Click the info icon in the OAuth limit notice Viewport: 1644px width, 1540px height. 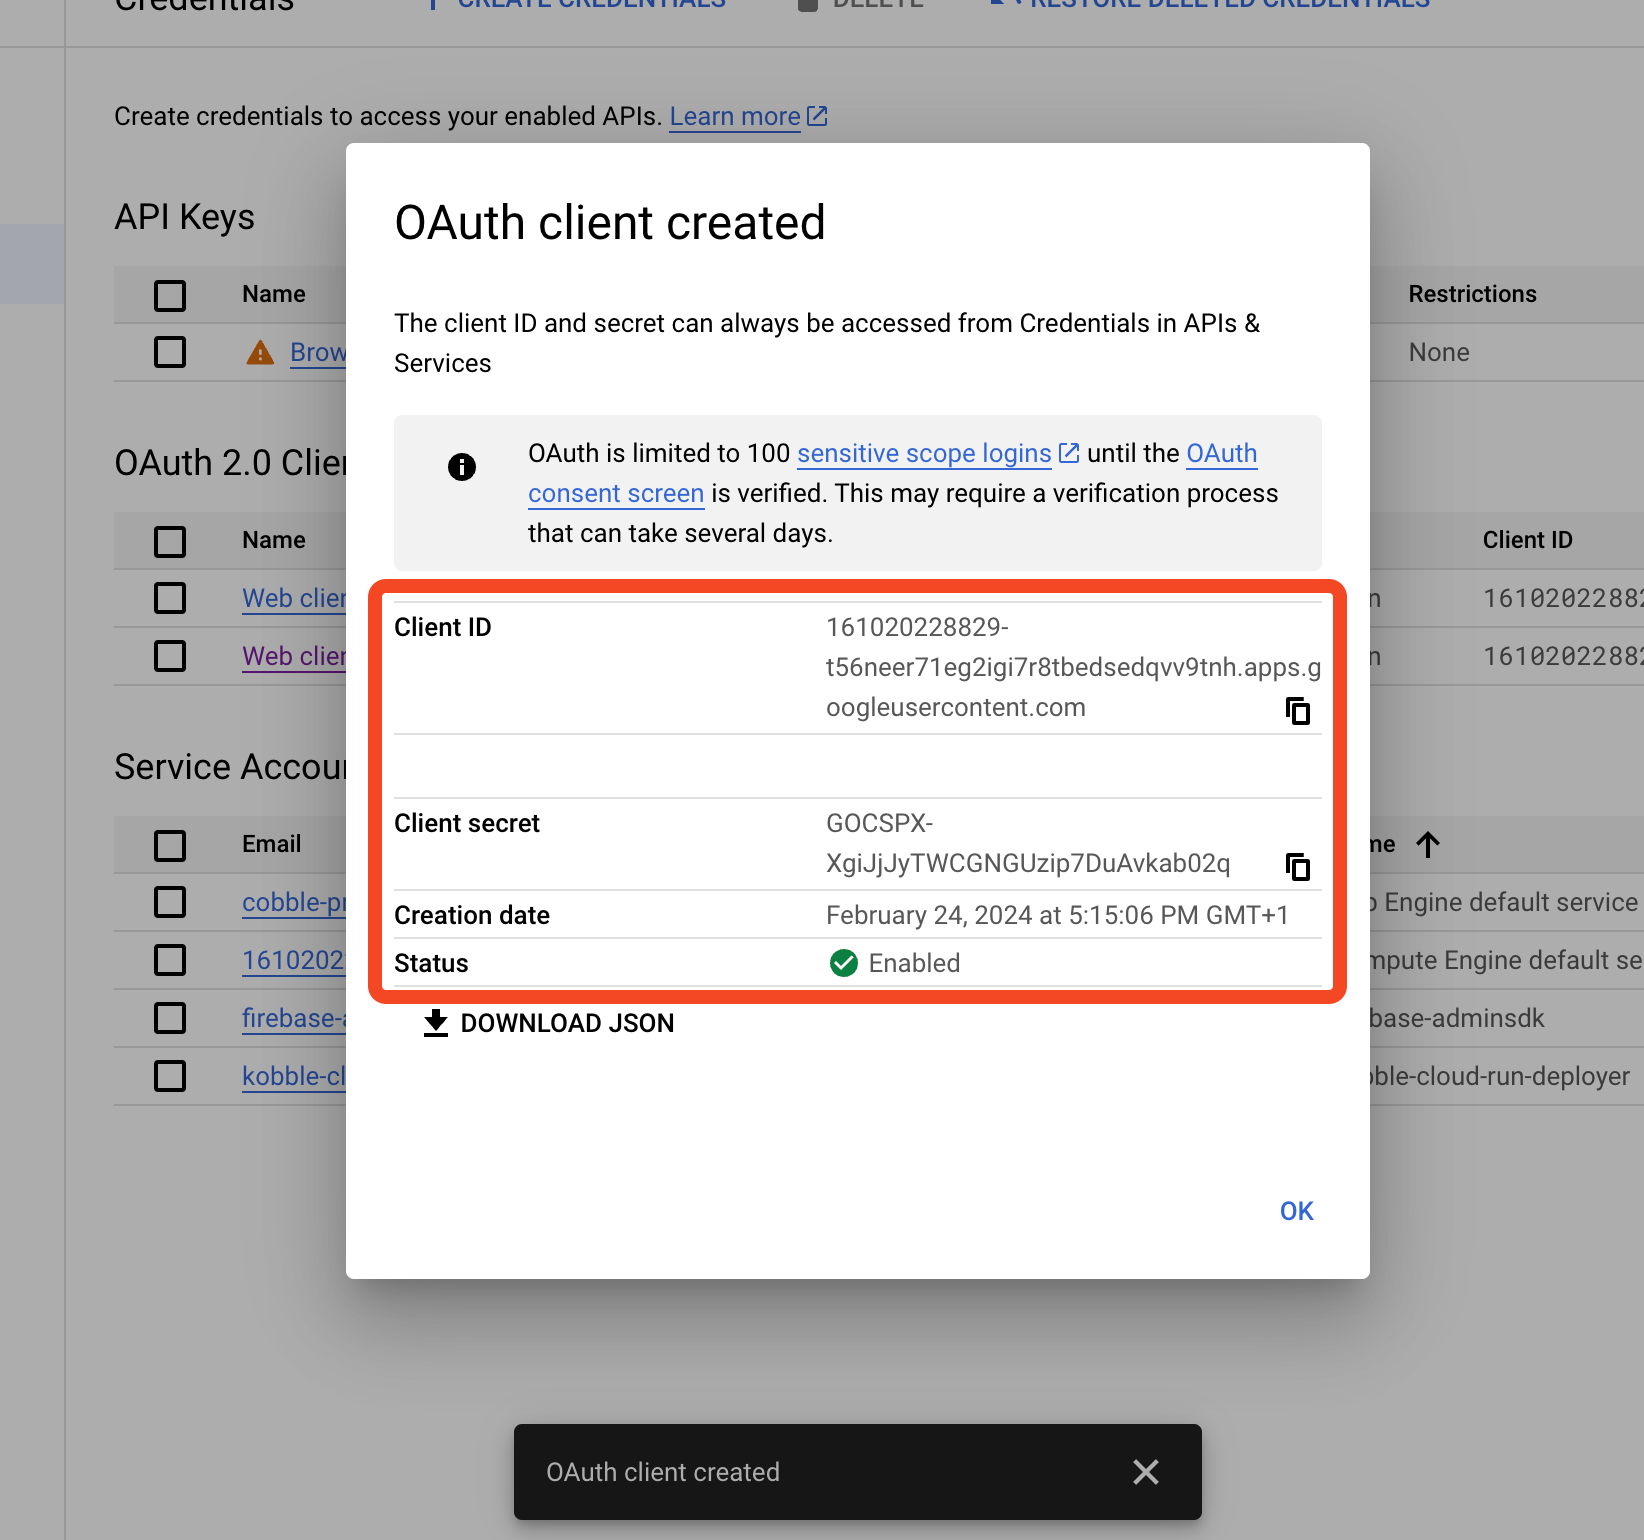point(461,466)
